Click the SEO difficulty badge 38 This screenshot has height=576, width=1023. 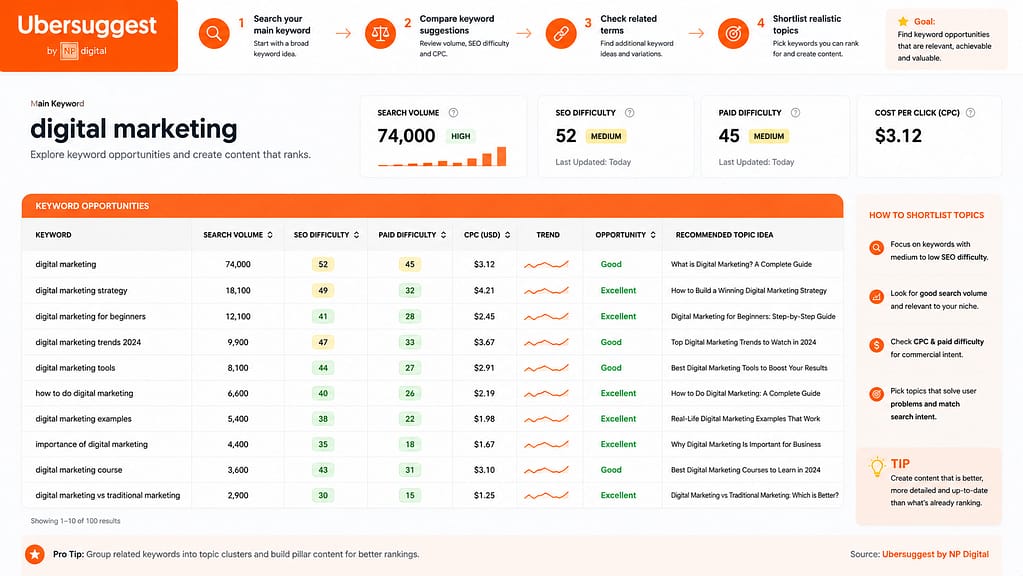[323, 419]
